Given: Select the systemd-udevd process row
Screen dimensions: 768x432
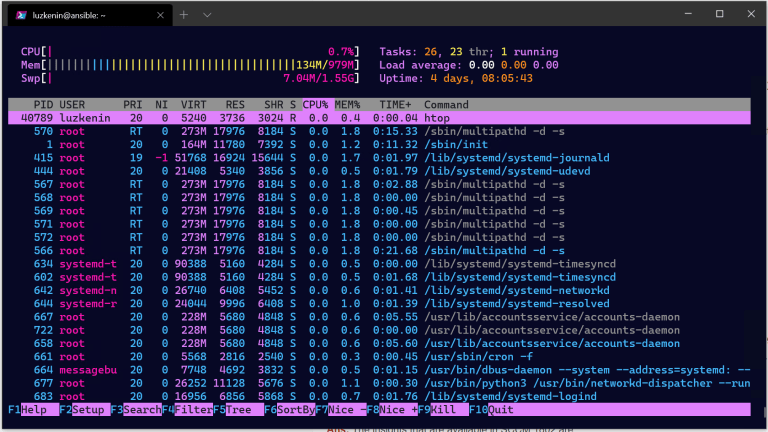Looking at the screenshot, I should pyautogui.click(x=379, y=171).
